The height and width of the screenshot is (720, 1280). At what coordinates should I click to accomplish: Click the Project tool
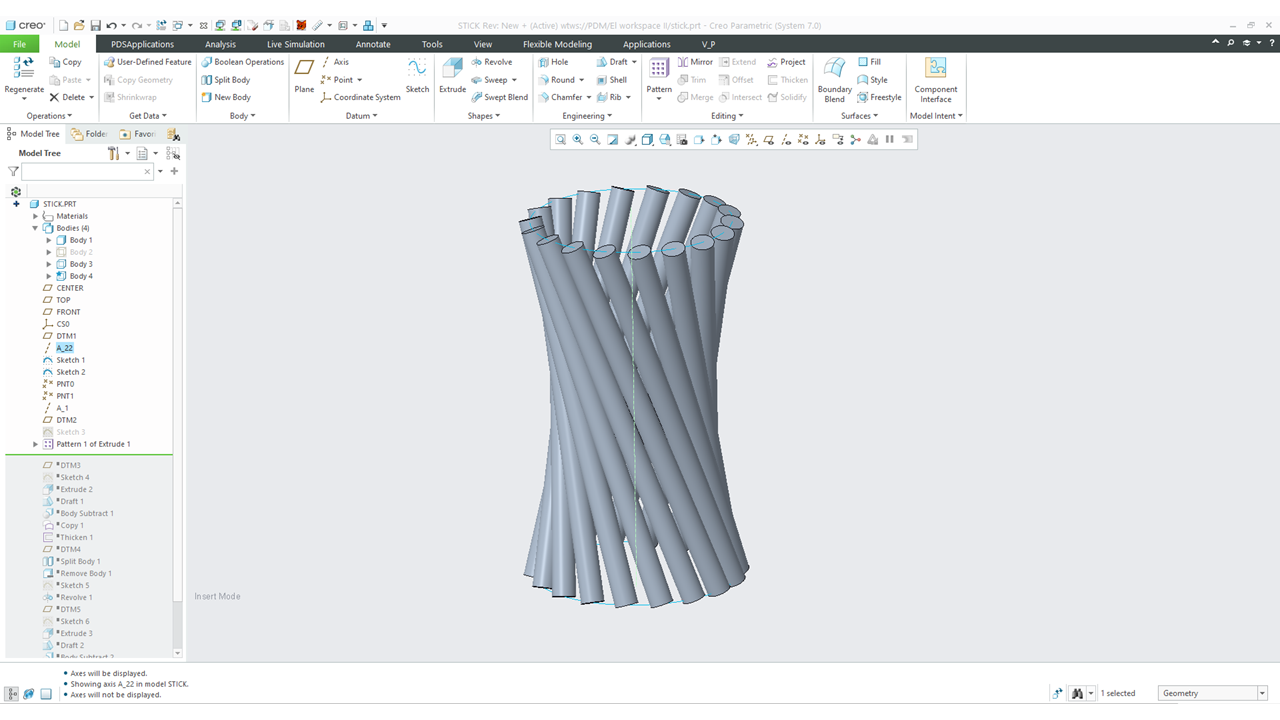click(786, 62)
